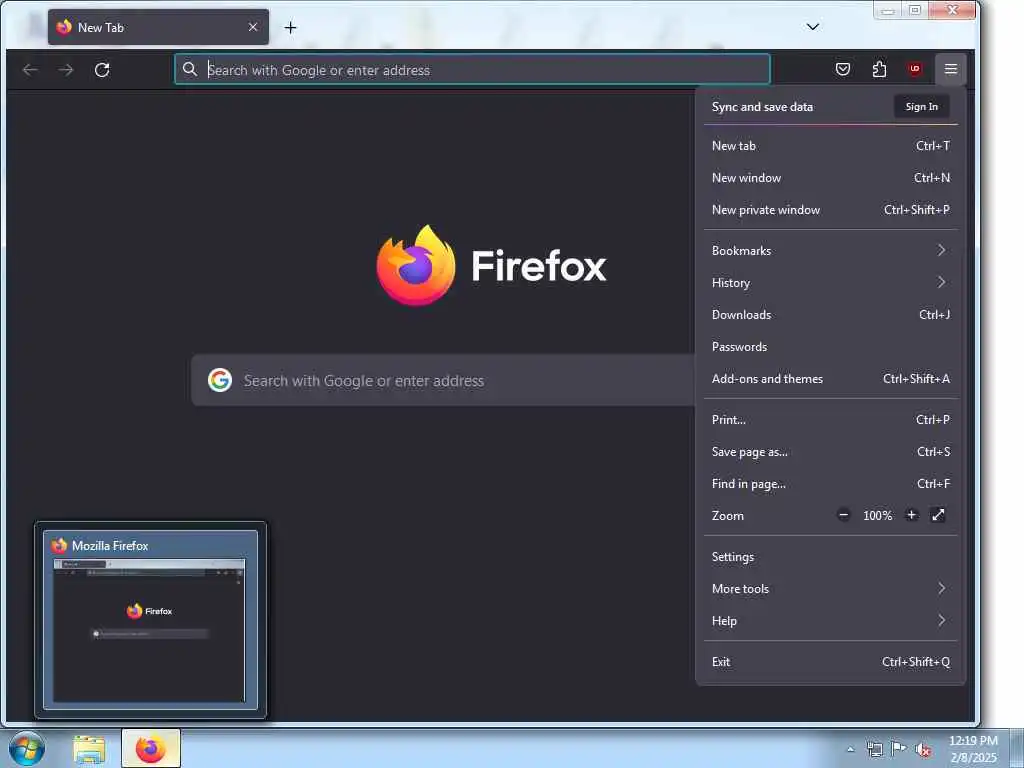The image size is (1024, 768).
Task: Click the search magnifier in address bar
Action: pyautogui.click(x=189, y=69)
